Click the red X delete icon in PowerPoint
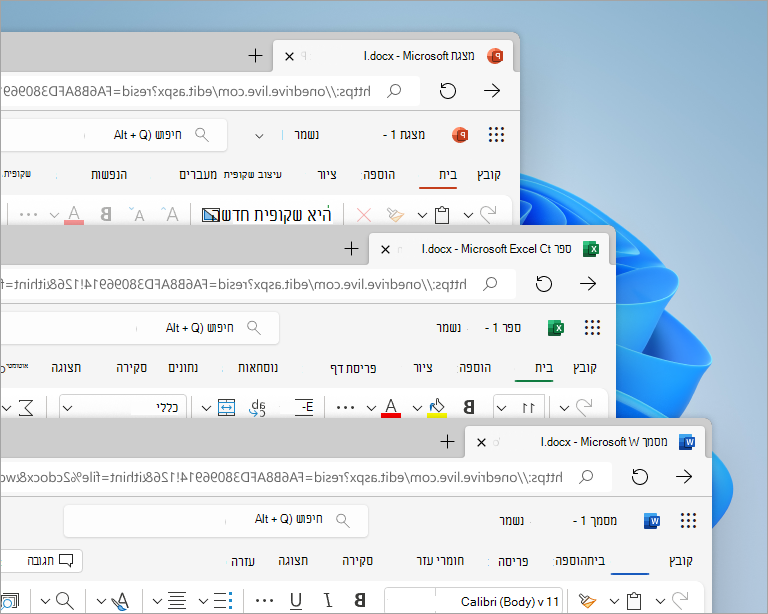 tap(363, 214)
